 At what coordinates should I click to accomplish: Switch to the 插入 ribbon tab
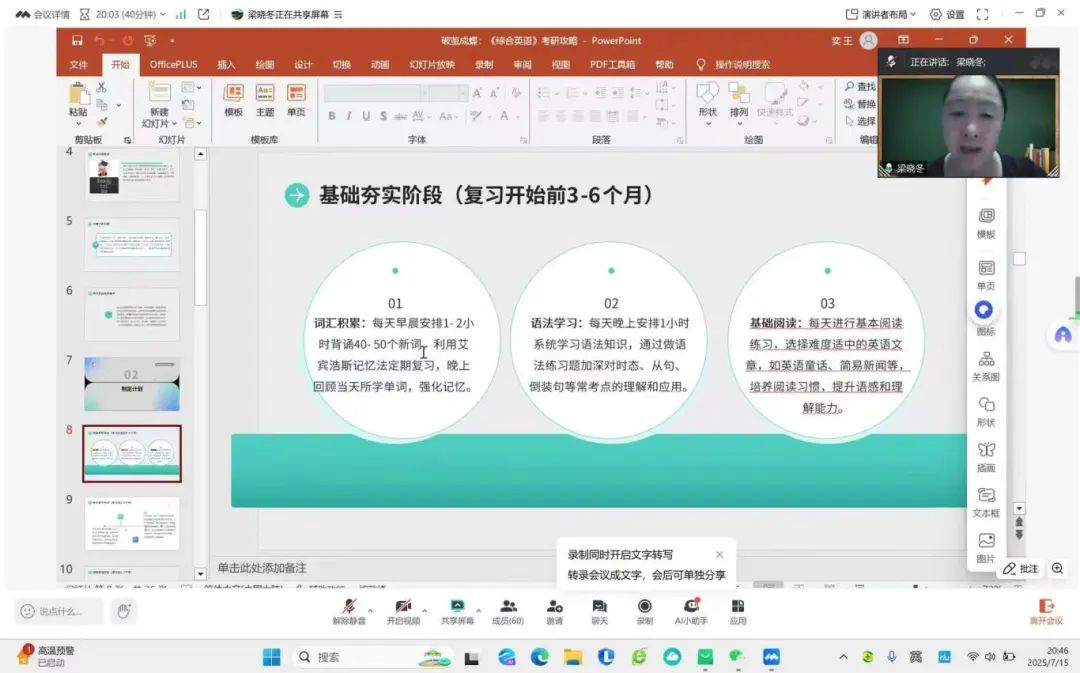point(226,64)
